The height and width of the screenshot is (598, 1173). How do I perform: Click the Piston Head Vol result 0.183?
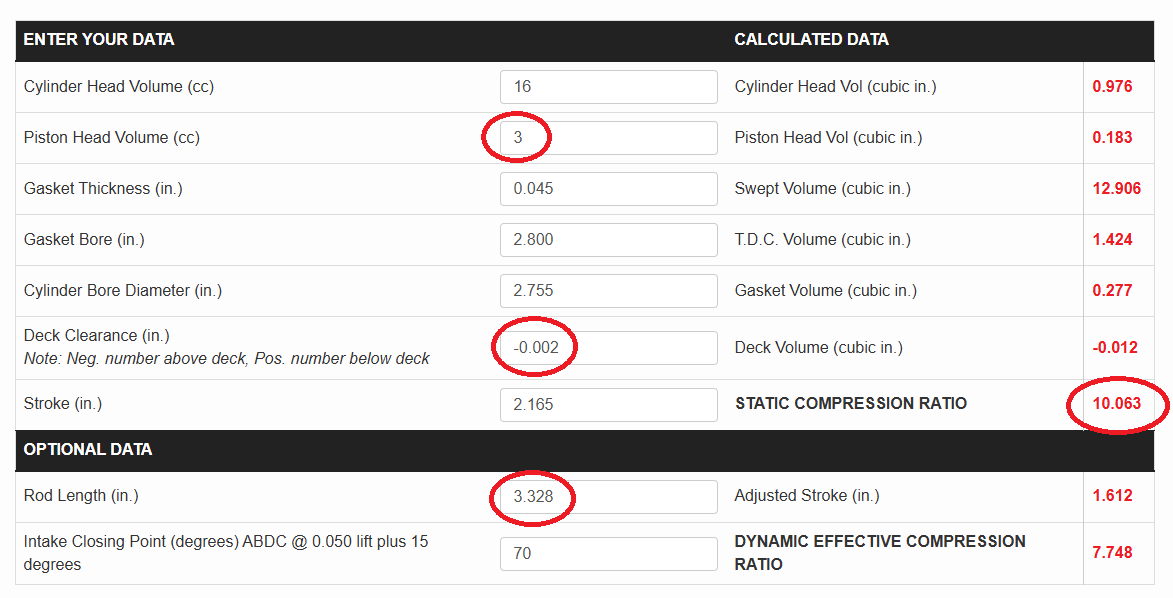coord(1112,138)
